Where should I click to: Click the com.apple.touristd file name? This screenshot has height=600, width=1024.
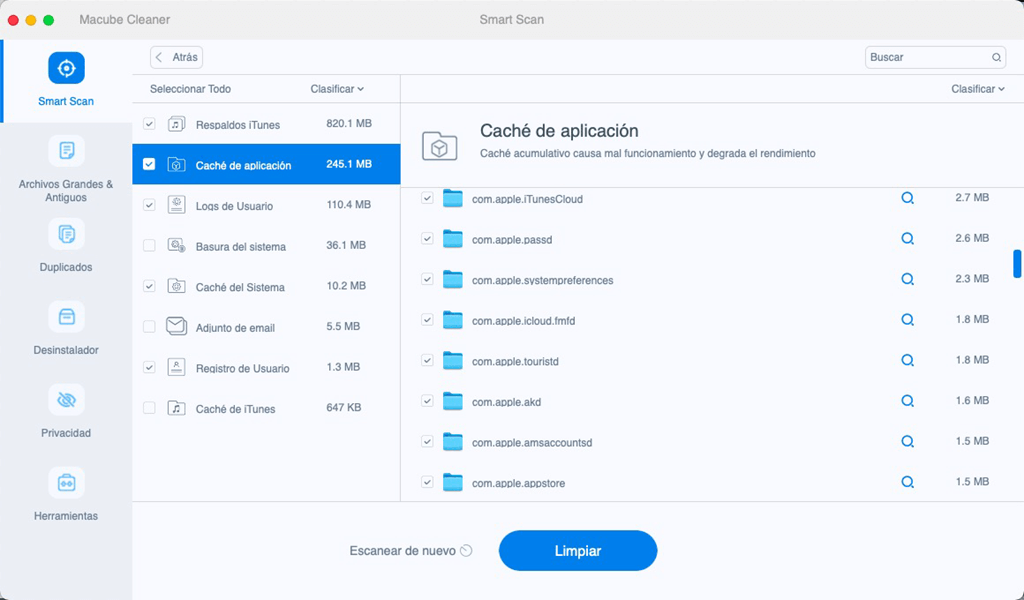(x=515, y=361)
